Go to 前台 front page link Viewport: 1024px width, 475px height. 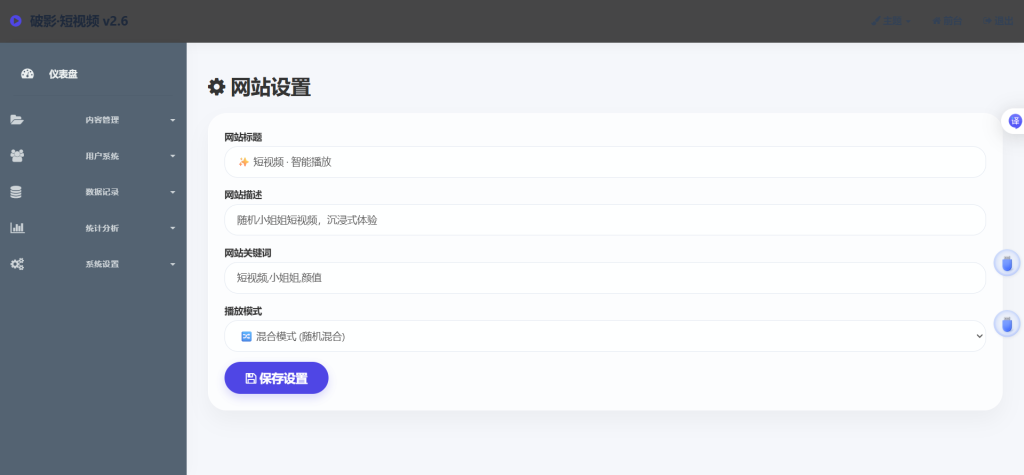pos(946,21)
